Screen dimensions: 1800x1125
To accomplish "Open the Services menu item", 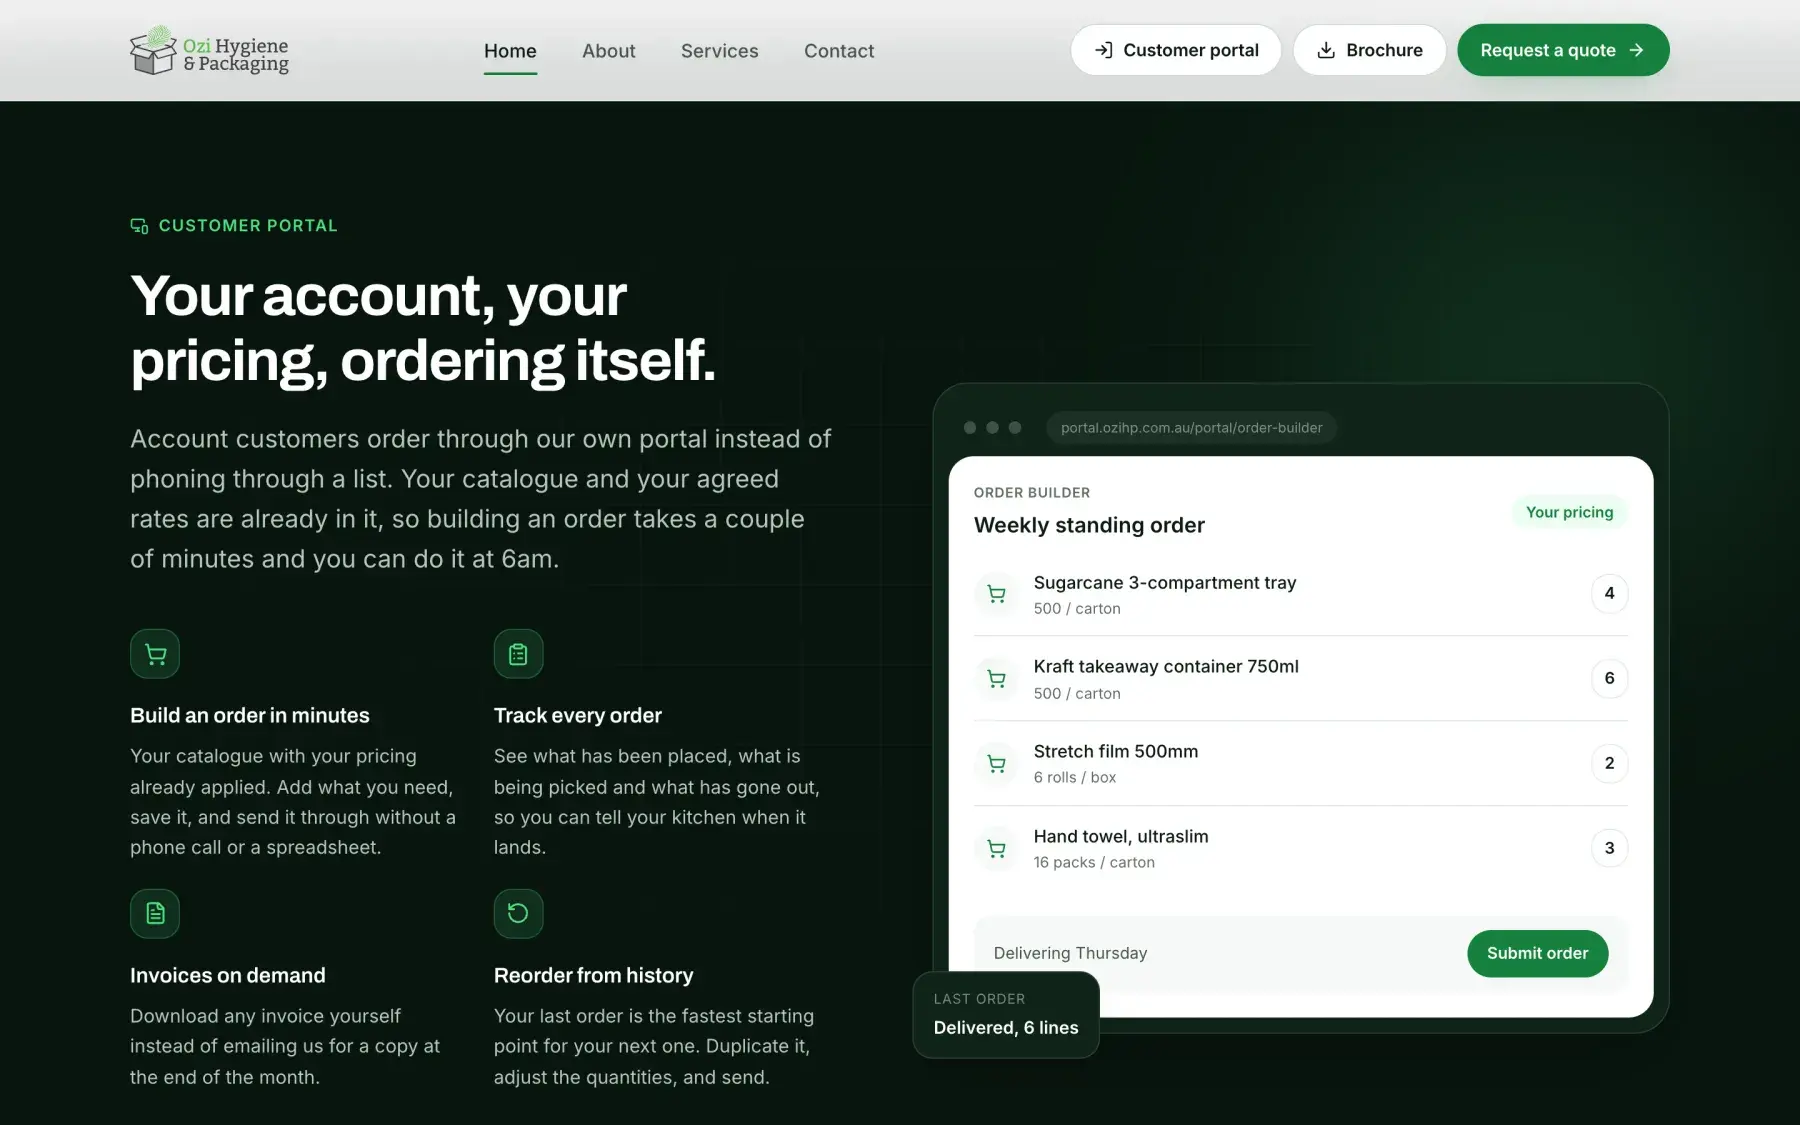I will tap(719, 51).
